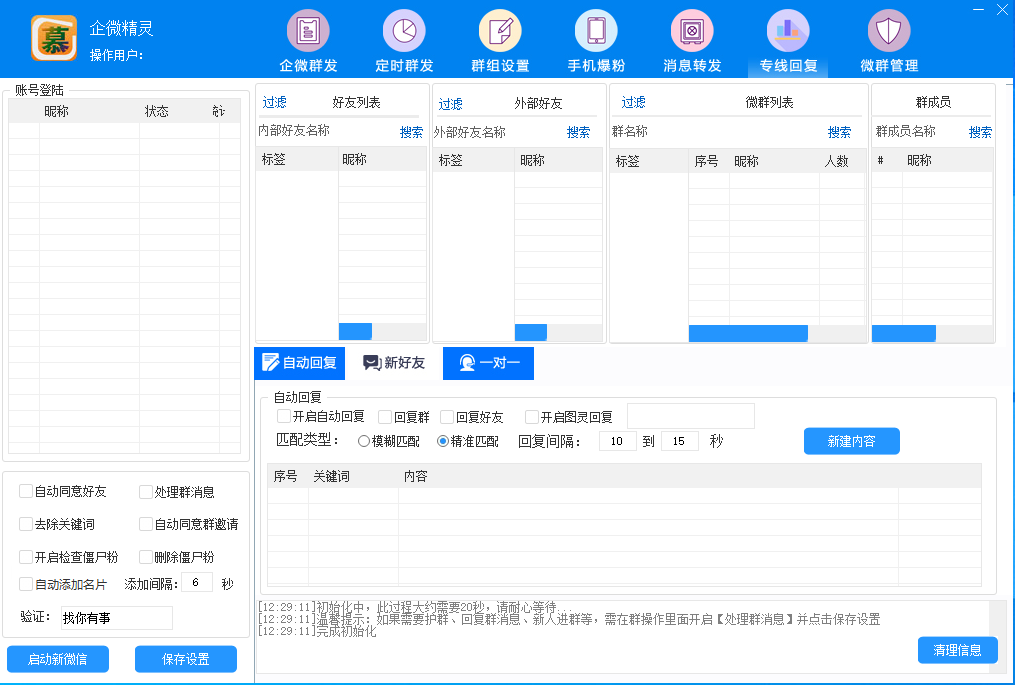Toggle 自动同意好友 checkbox
This screenshot has width=1015, height=685.
(26, 491)
